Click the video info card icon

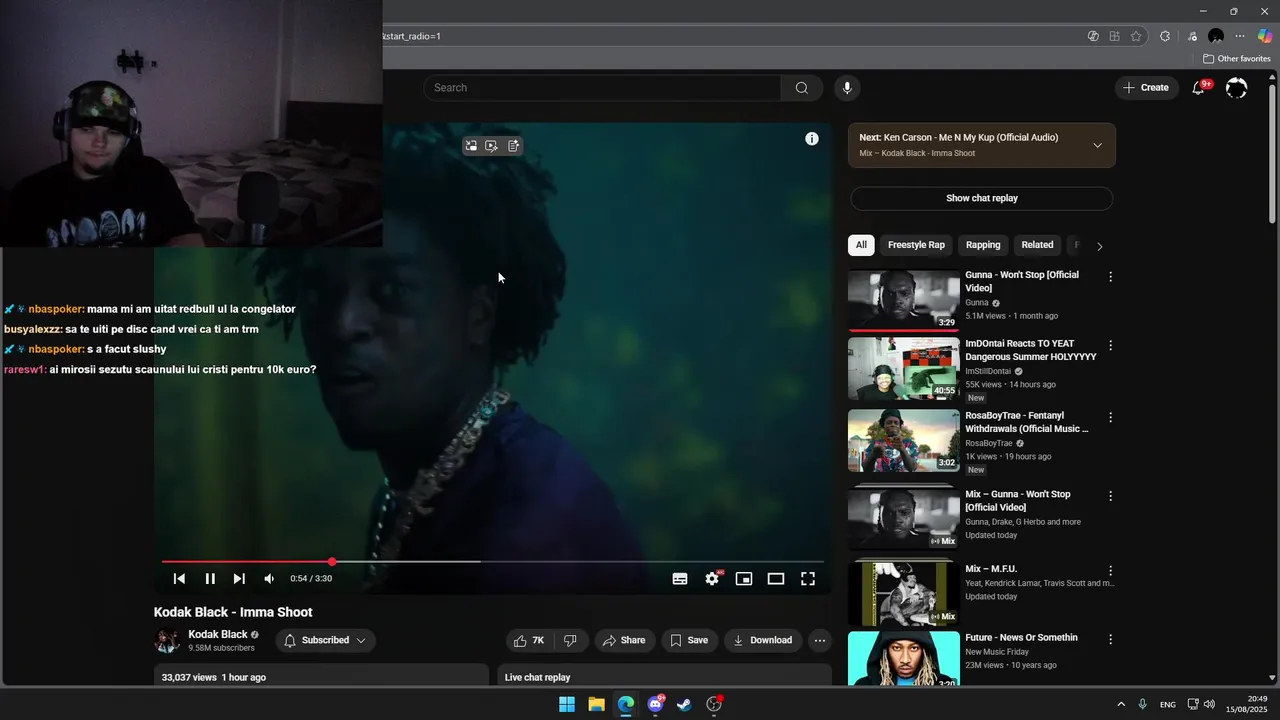(x=812, y=139)
